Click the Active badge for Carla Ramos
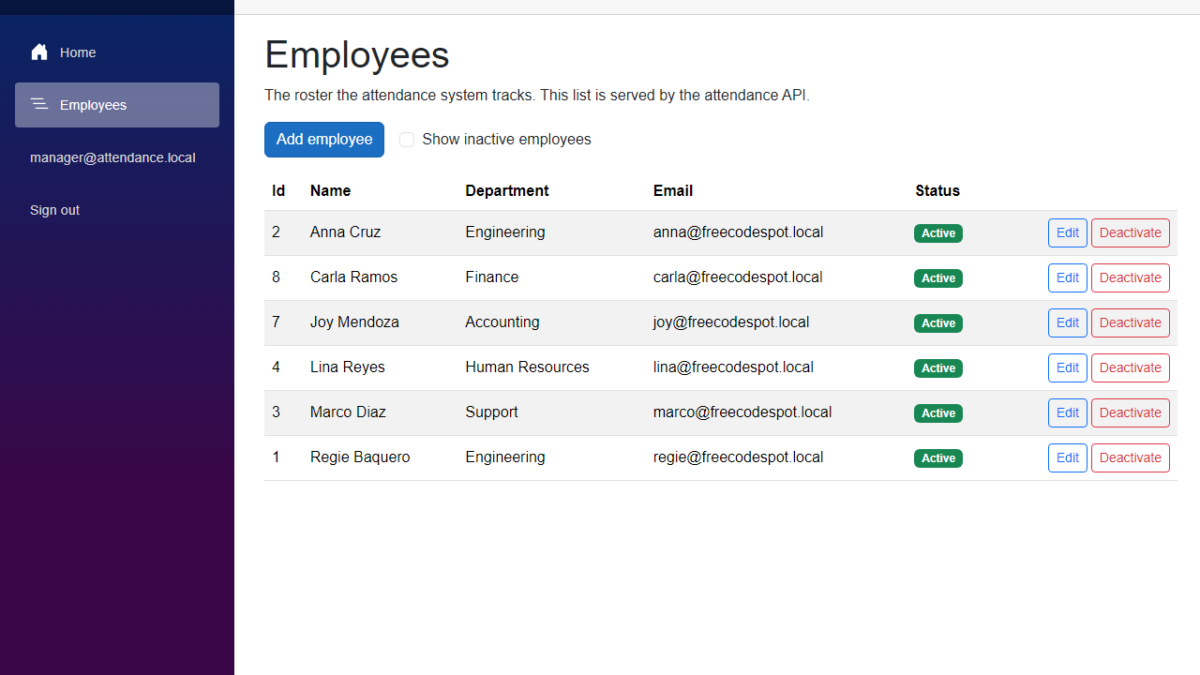The width and height of the screenshot is (1200, 675). pos(938,278)
